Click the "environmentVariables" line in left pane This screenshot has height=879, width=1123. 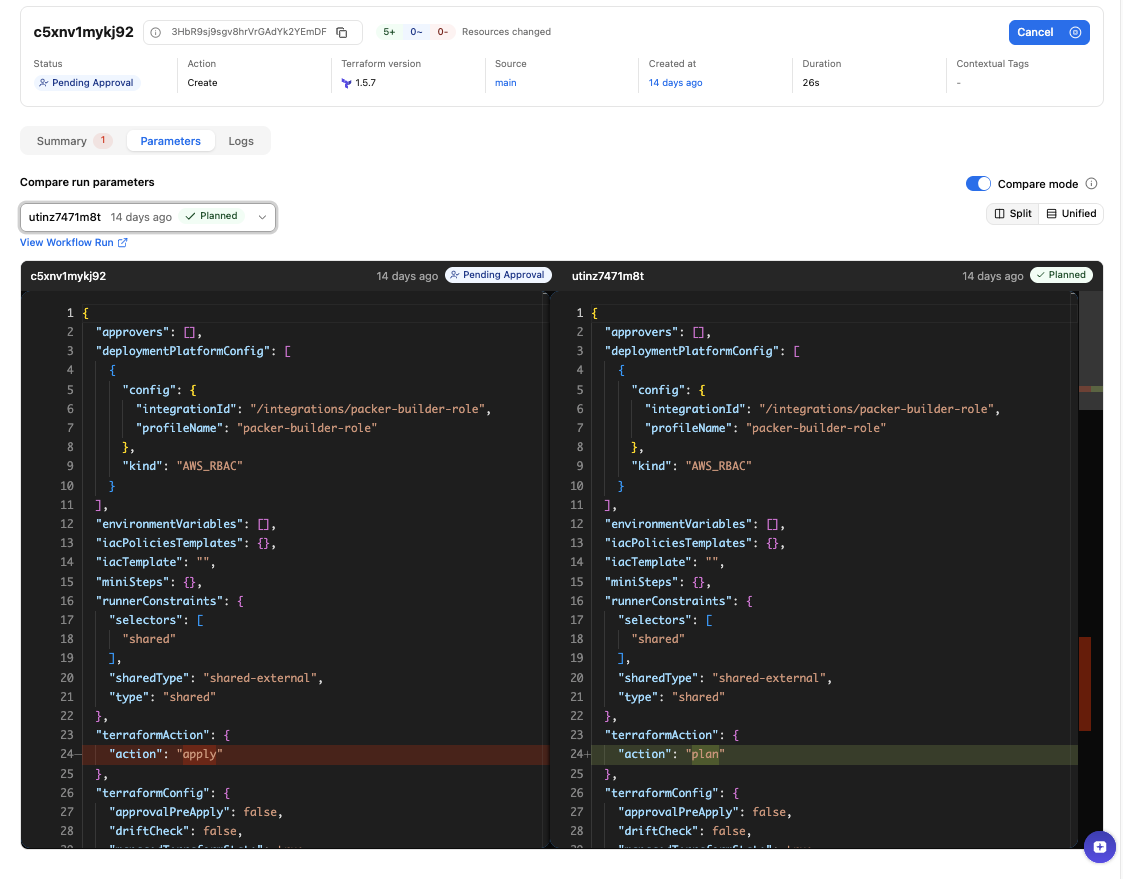(185, 524)
